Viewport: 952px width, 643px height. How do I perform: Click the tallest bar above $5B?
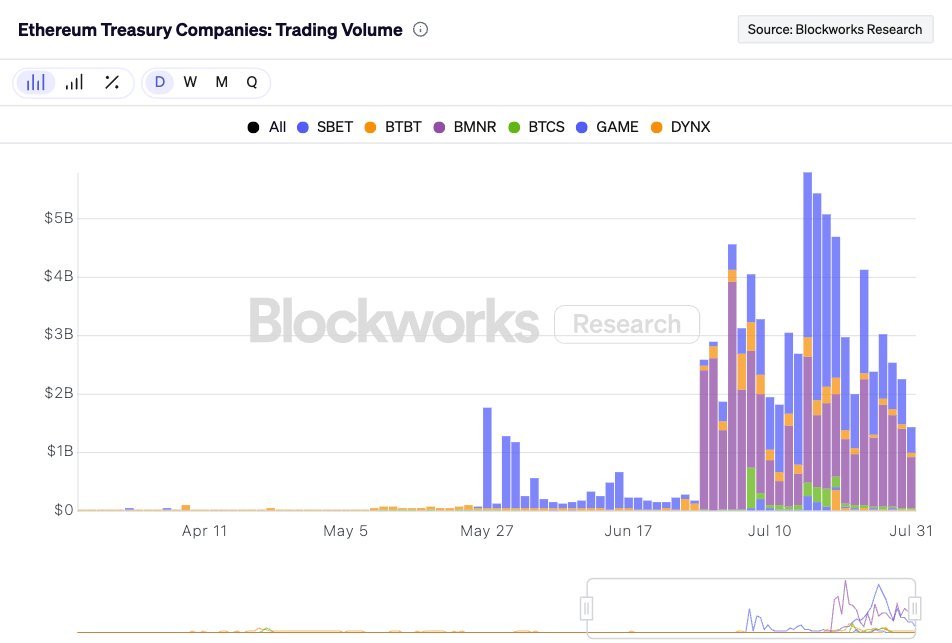(x=808, y=341)
